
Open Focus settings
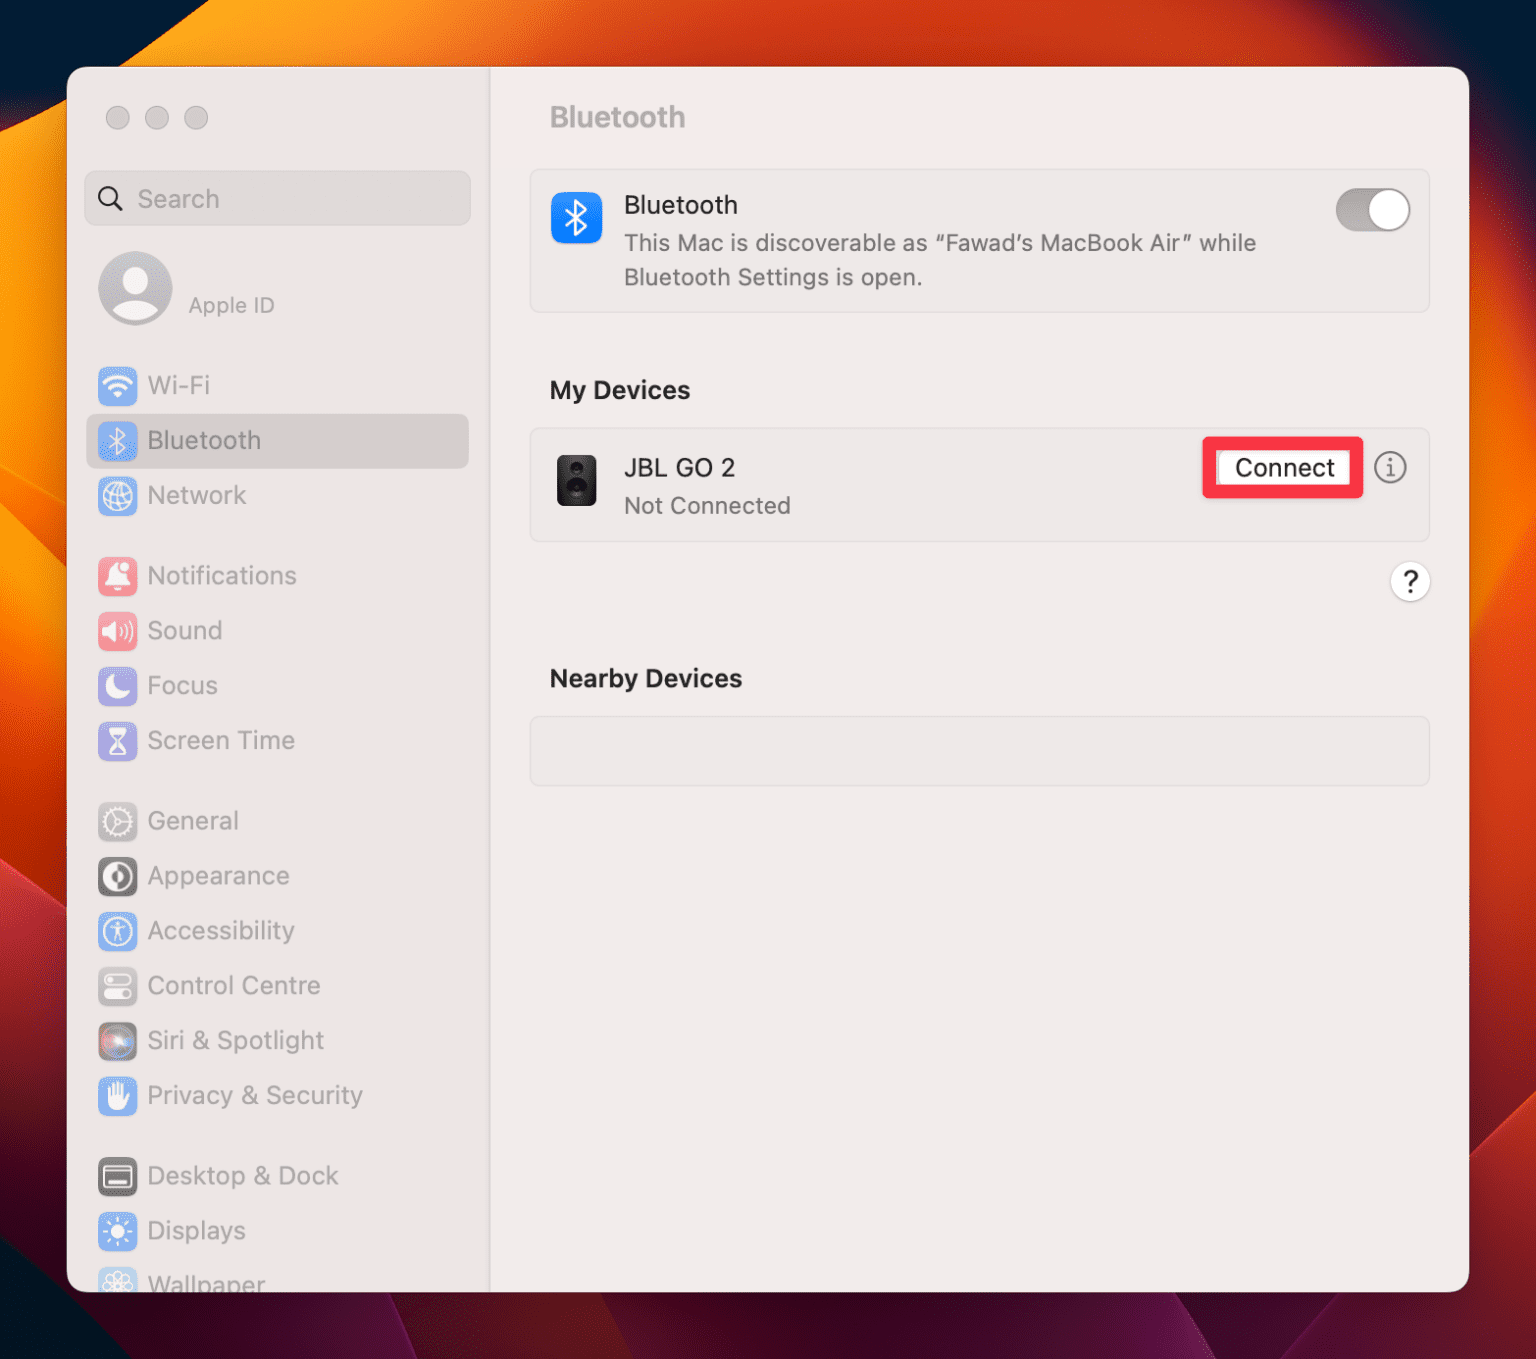pos(182,685)
